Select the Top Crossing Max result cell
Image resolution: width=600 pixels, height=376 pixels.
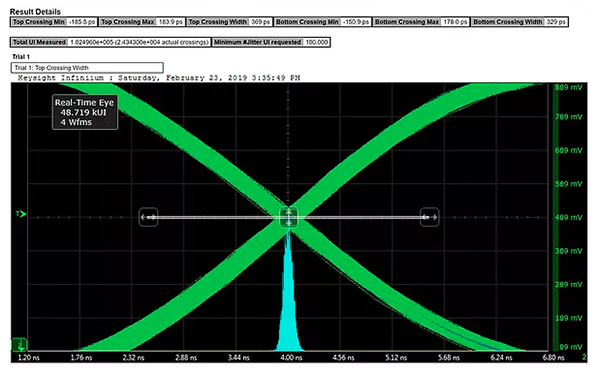[x=142, y=22]
